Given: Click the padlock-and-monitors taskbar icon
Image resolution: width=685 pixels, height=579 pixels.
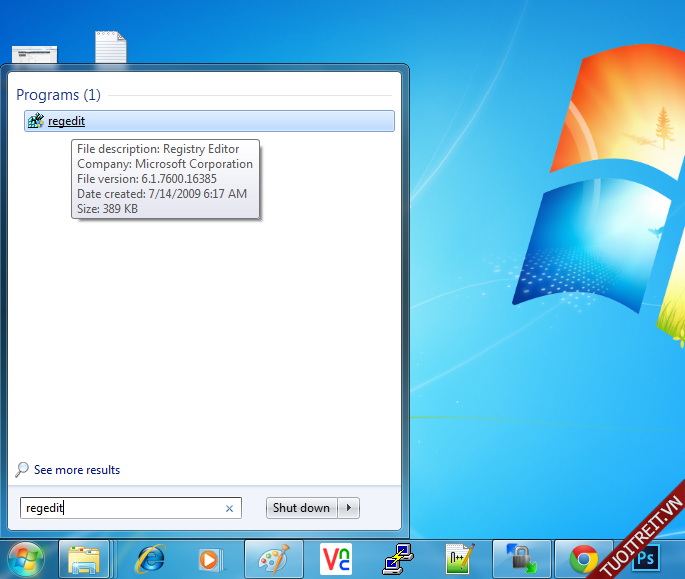Looking at the screenshot, I should (521, 559).
